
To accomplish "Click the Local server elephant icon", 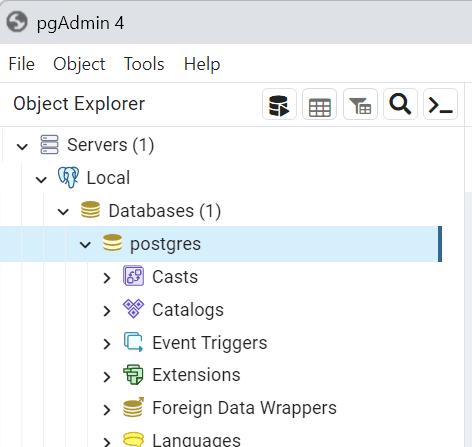I will [68, 177].
